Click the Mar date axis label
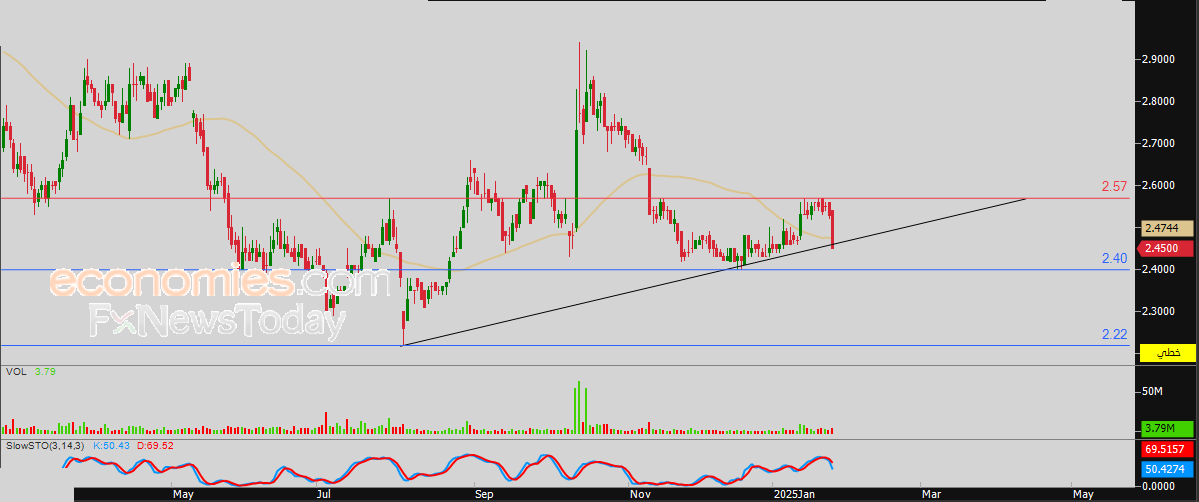This screenshot has height=502, width=1199. 931,495
